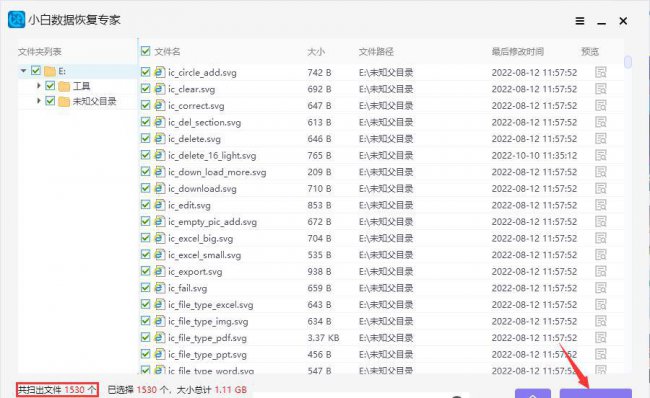Click the 已选择 1530 个 status text
This screenshot has height=398, width=650.
click(138, 390)
